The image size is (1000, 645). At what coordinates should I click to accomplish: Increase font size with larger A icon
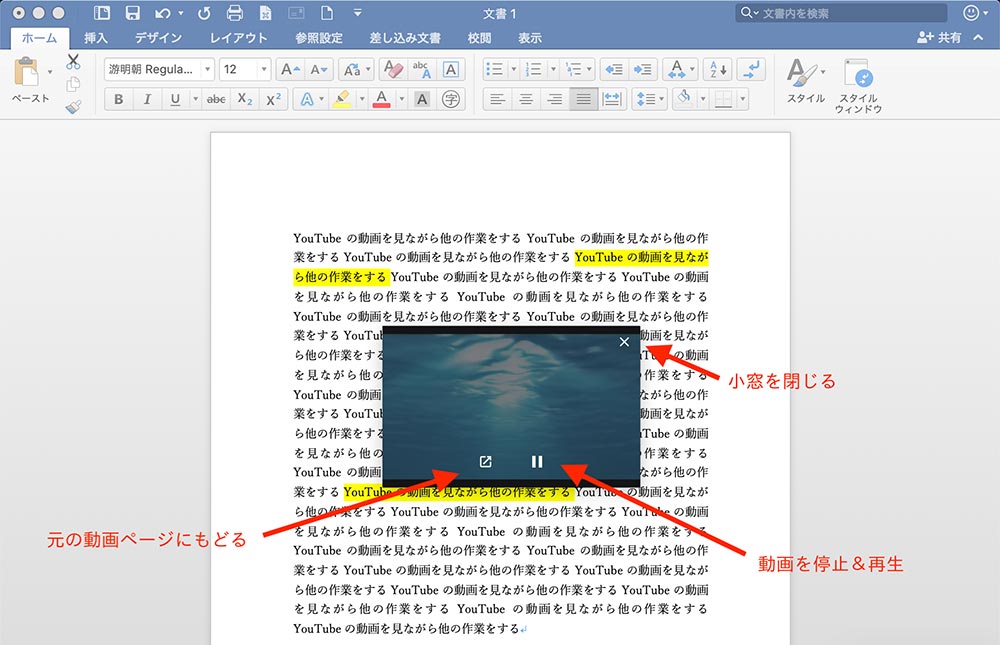point(290,70)
